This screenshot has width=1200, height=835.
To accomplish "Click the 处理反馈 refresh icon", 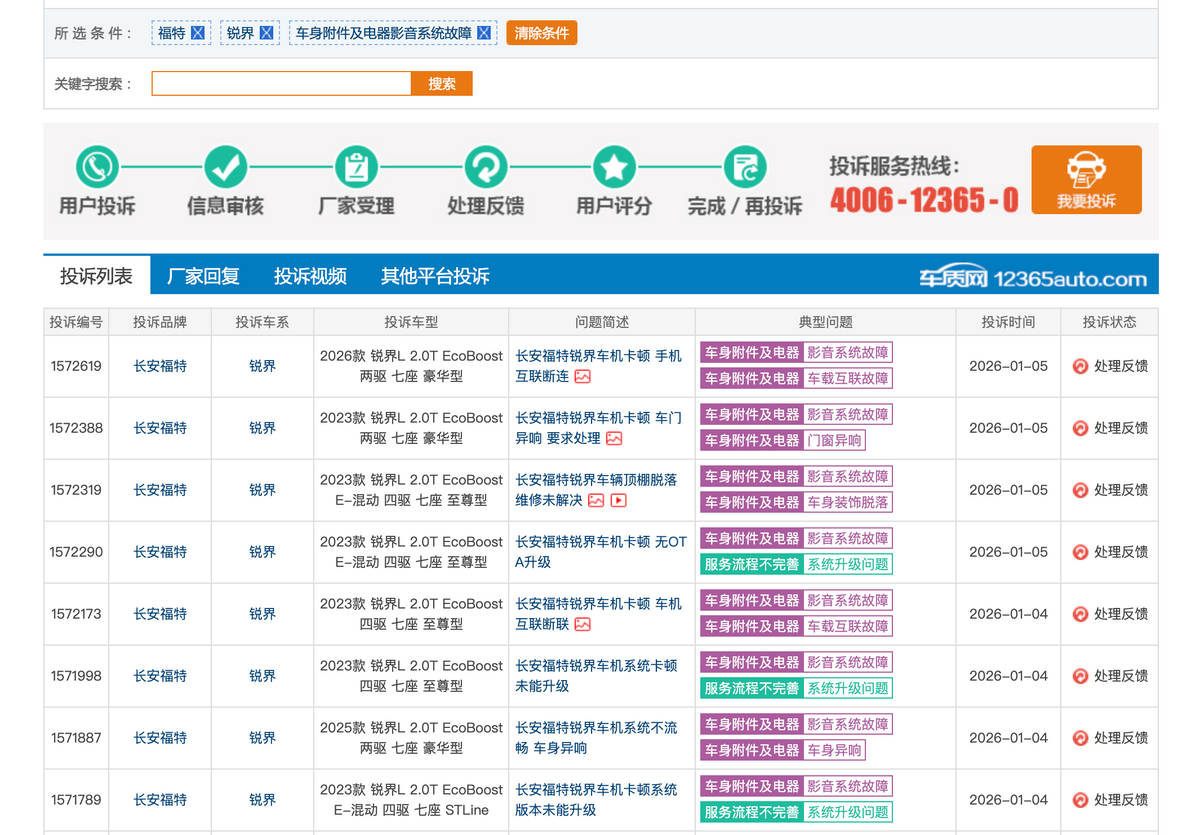I will (x=485, y=168).
